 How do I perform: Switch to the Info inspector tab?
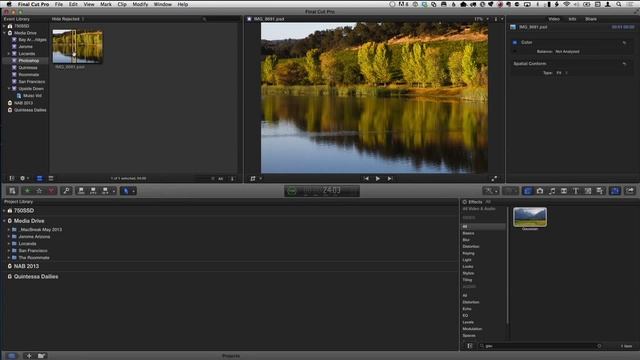coord(572,19)
